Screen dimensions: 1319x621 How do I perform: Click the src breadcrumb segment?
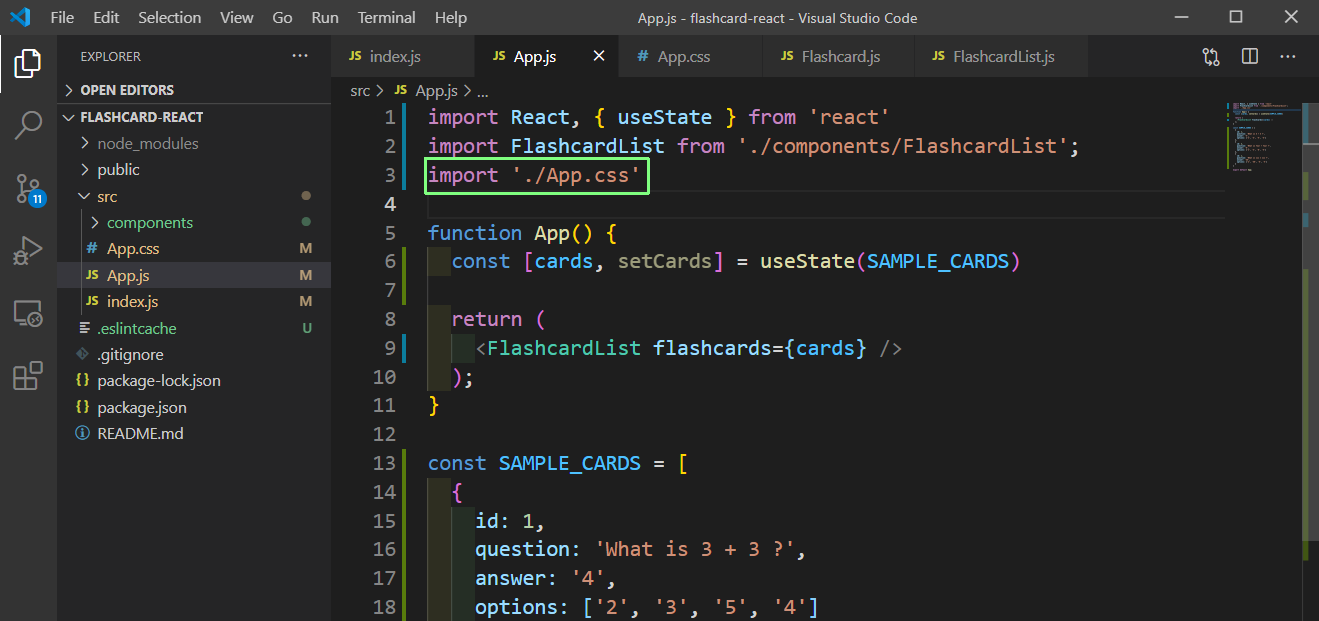coord(360,90)
